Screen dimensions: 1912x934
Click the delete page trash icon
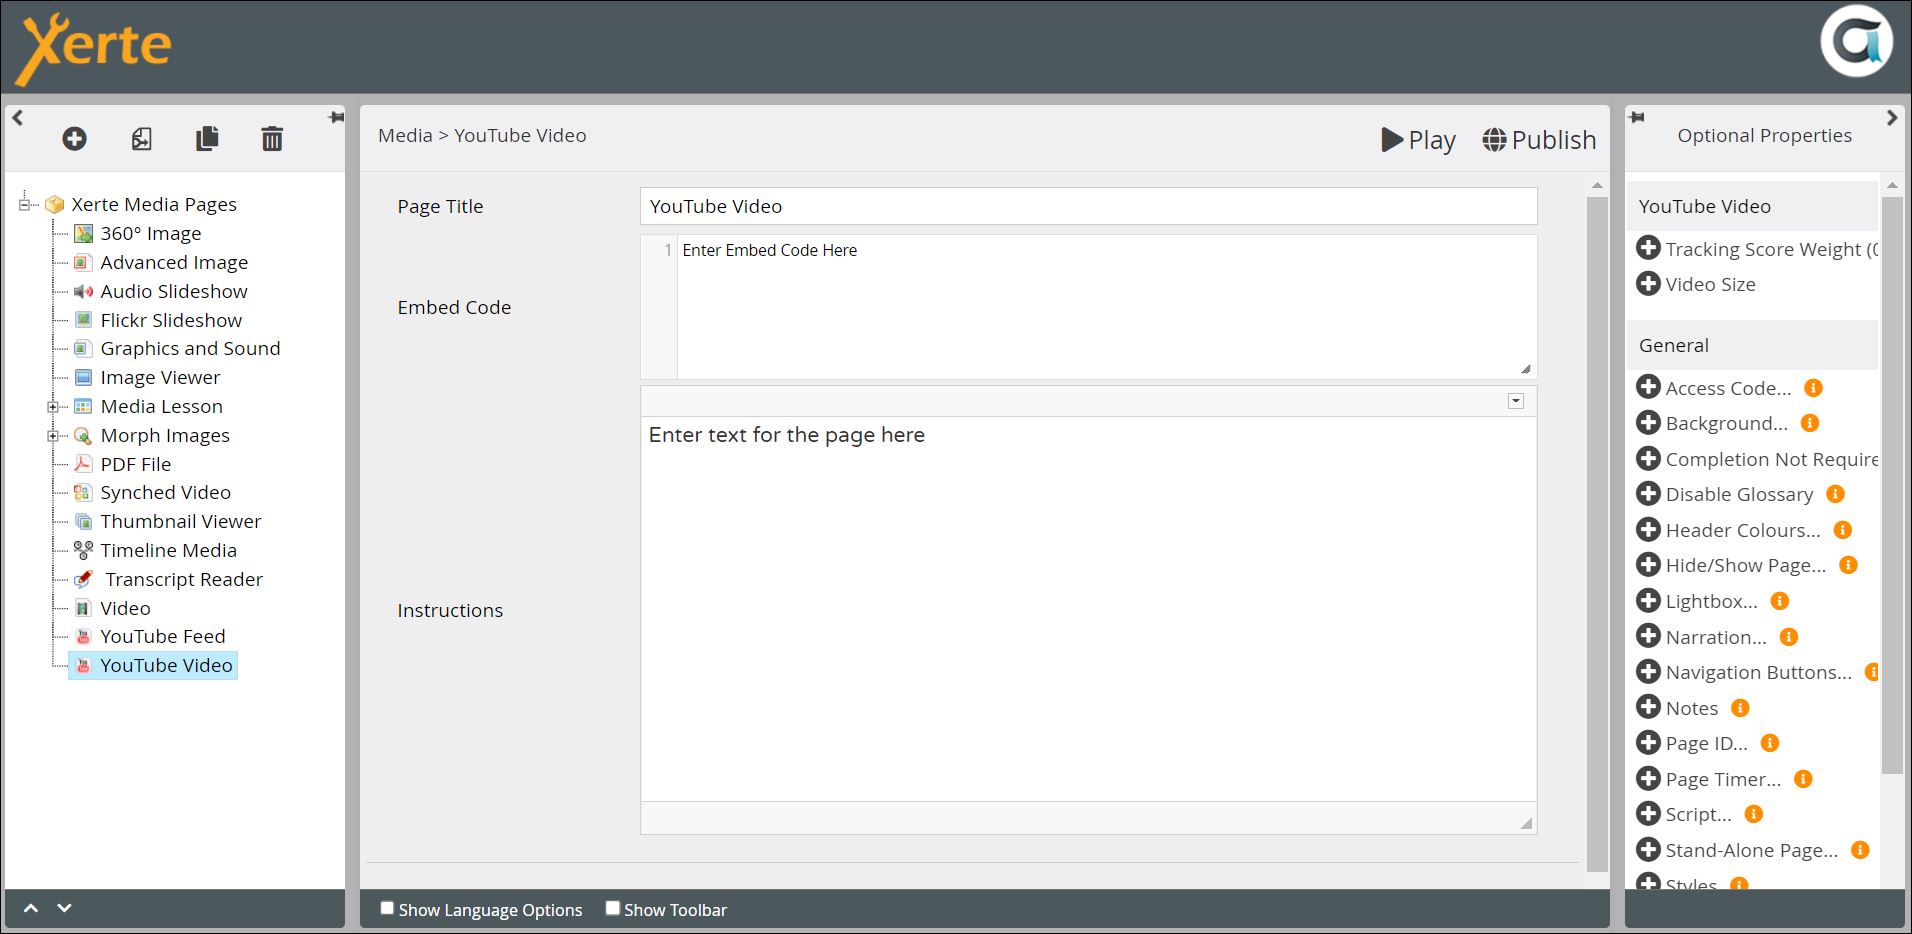point(272,139)
